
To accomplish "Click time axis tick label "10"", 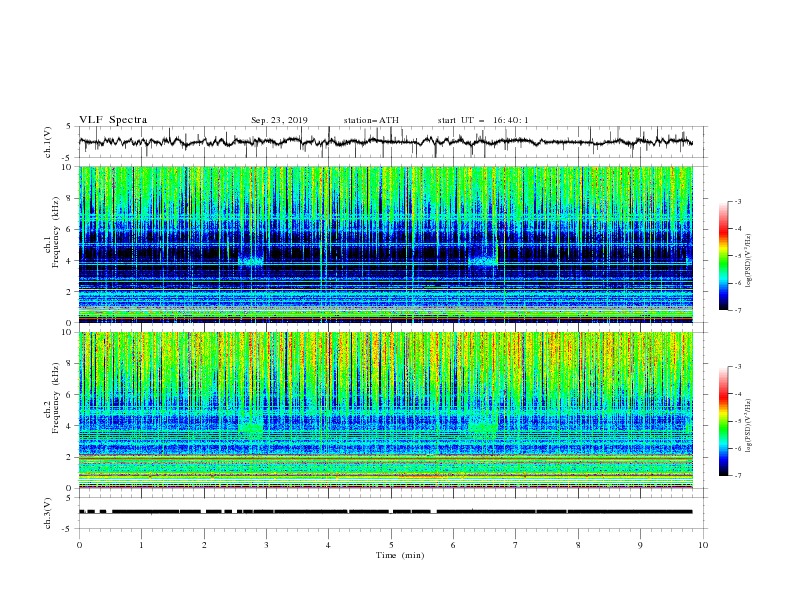I will (703, 545).
